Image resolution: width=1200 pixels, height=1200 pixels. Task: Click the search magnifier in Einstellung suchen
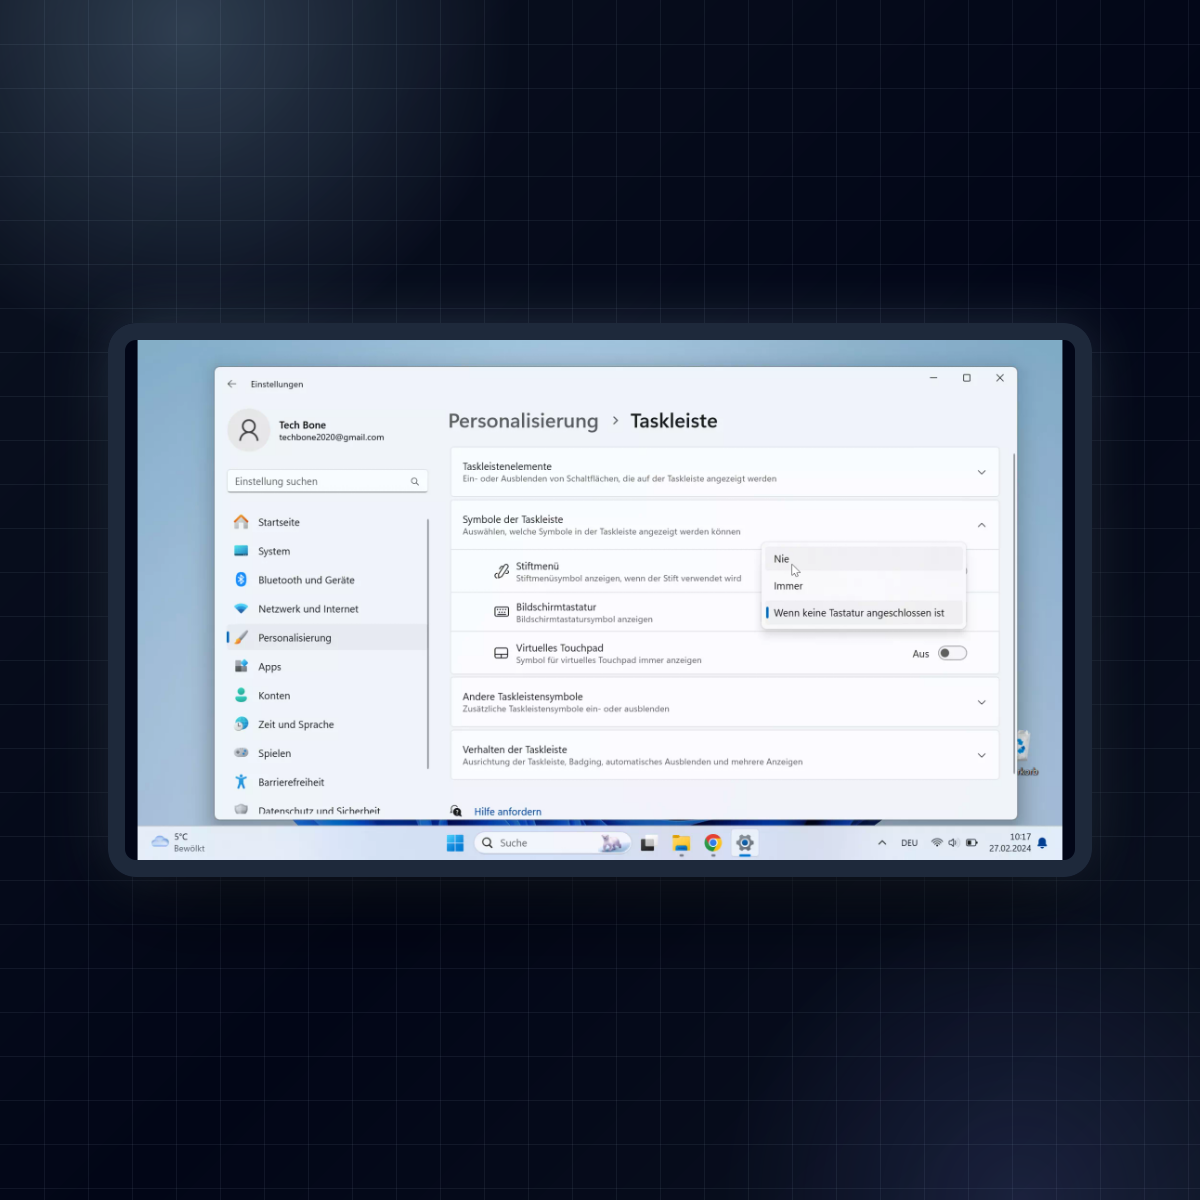click(x=415, y=482)
